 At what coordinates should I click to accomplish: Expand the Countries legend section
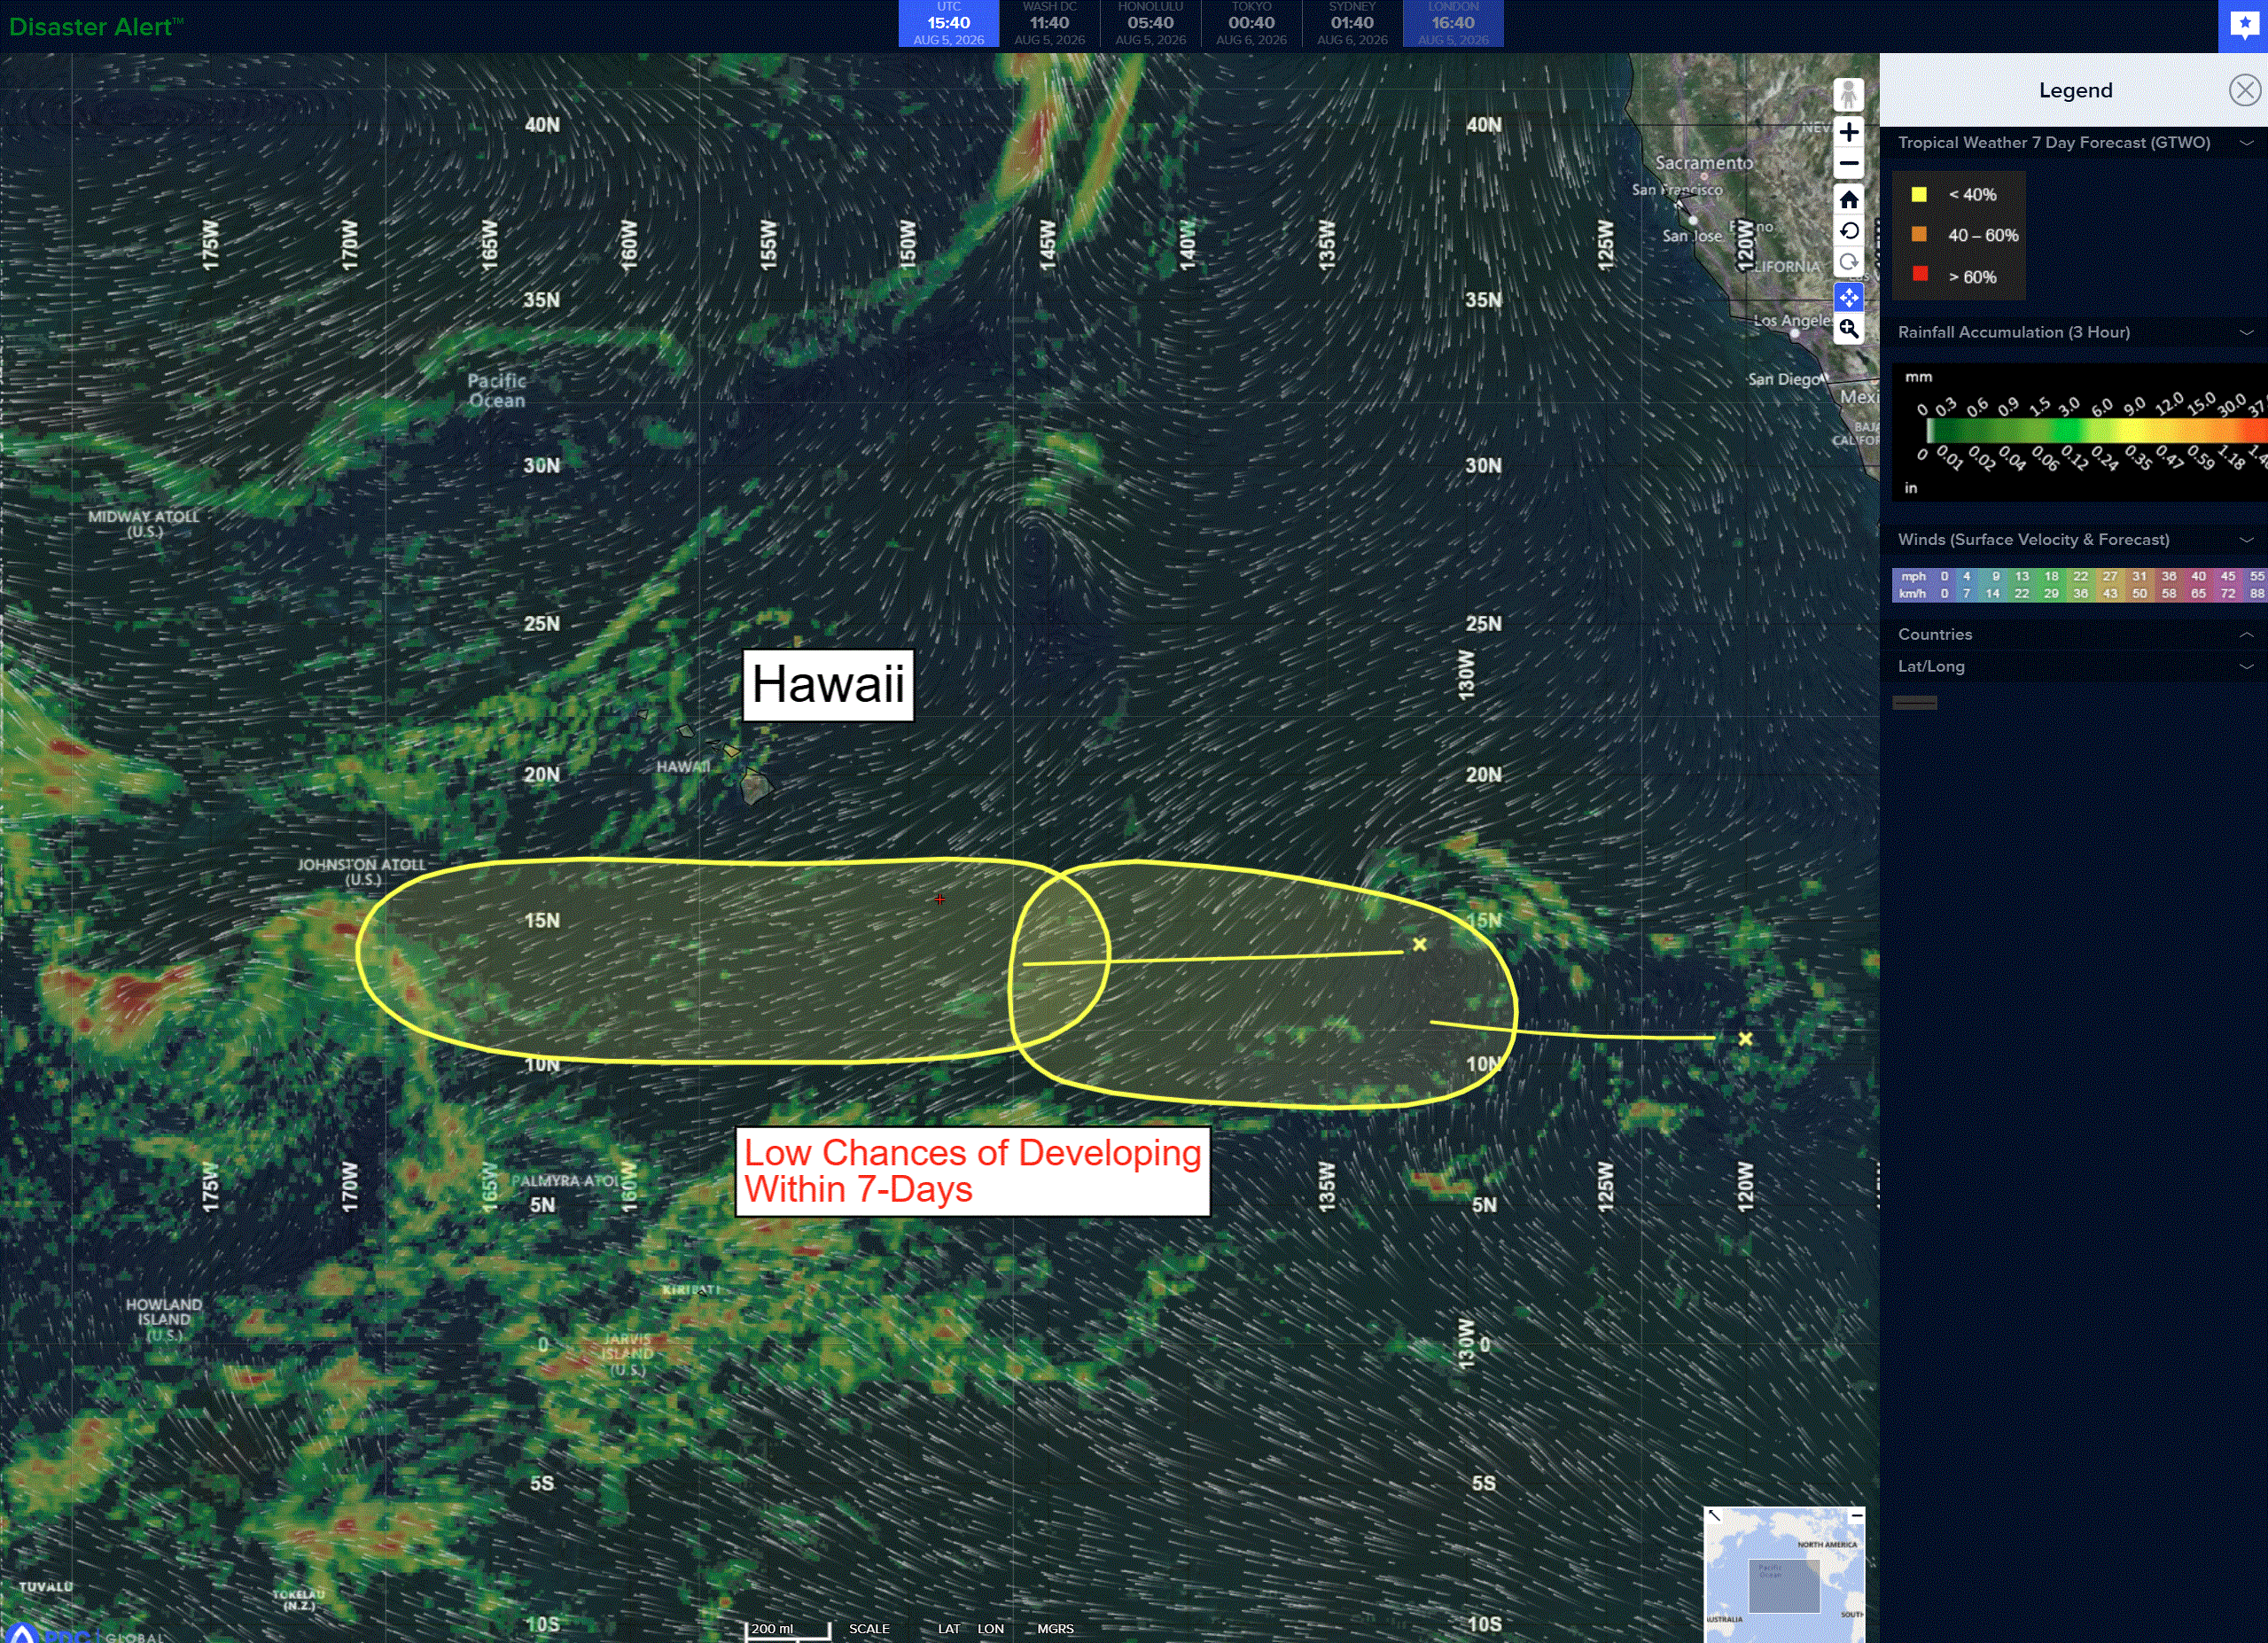2246,635
